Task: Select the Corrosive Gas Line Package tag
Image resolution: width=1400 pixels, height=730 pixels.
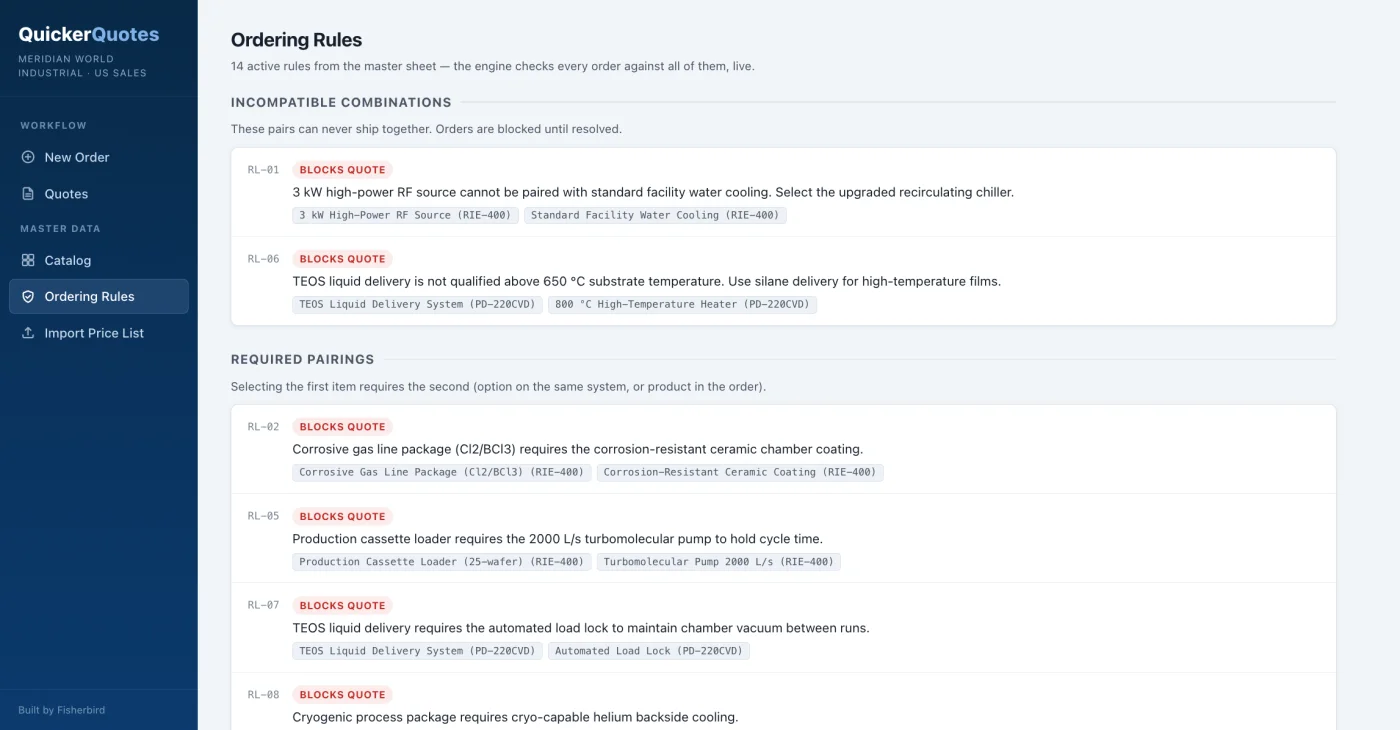Action: pos(442,472)
